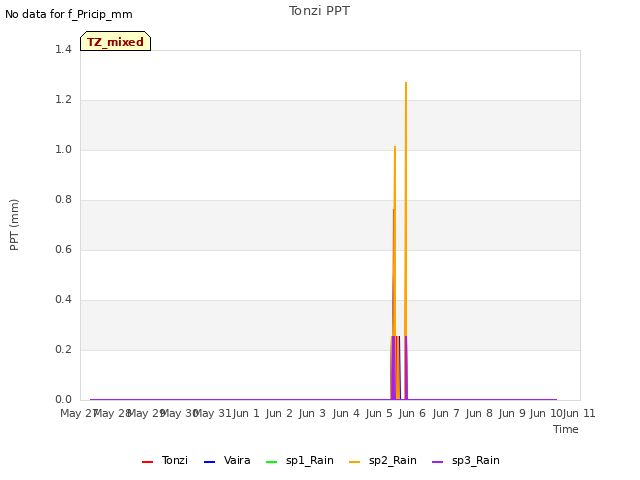Click the sp2_Rain legend label
Viewport: 640px width, 480px height.
point(393,460)
